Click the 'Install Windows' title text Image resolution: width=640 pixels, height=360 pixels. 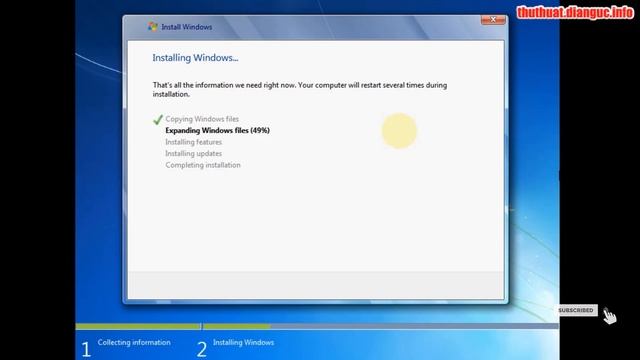[x=187, y=27]
